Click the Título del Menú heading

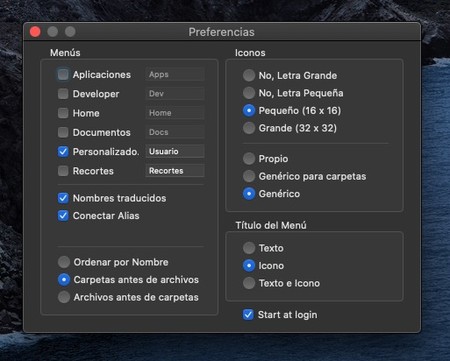tap(271, 225)
